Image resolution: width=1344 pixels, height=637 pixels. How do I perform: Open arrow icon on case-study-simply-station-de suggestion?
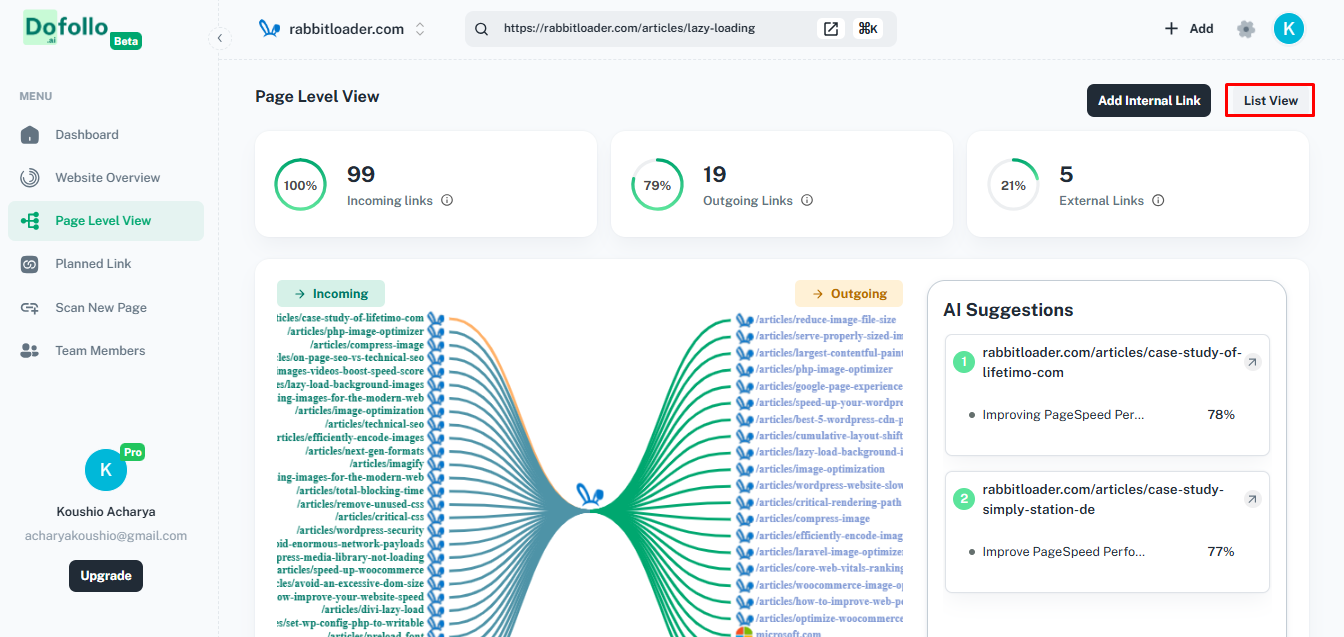(1252, 499)
